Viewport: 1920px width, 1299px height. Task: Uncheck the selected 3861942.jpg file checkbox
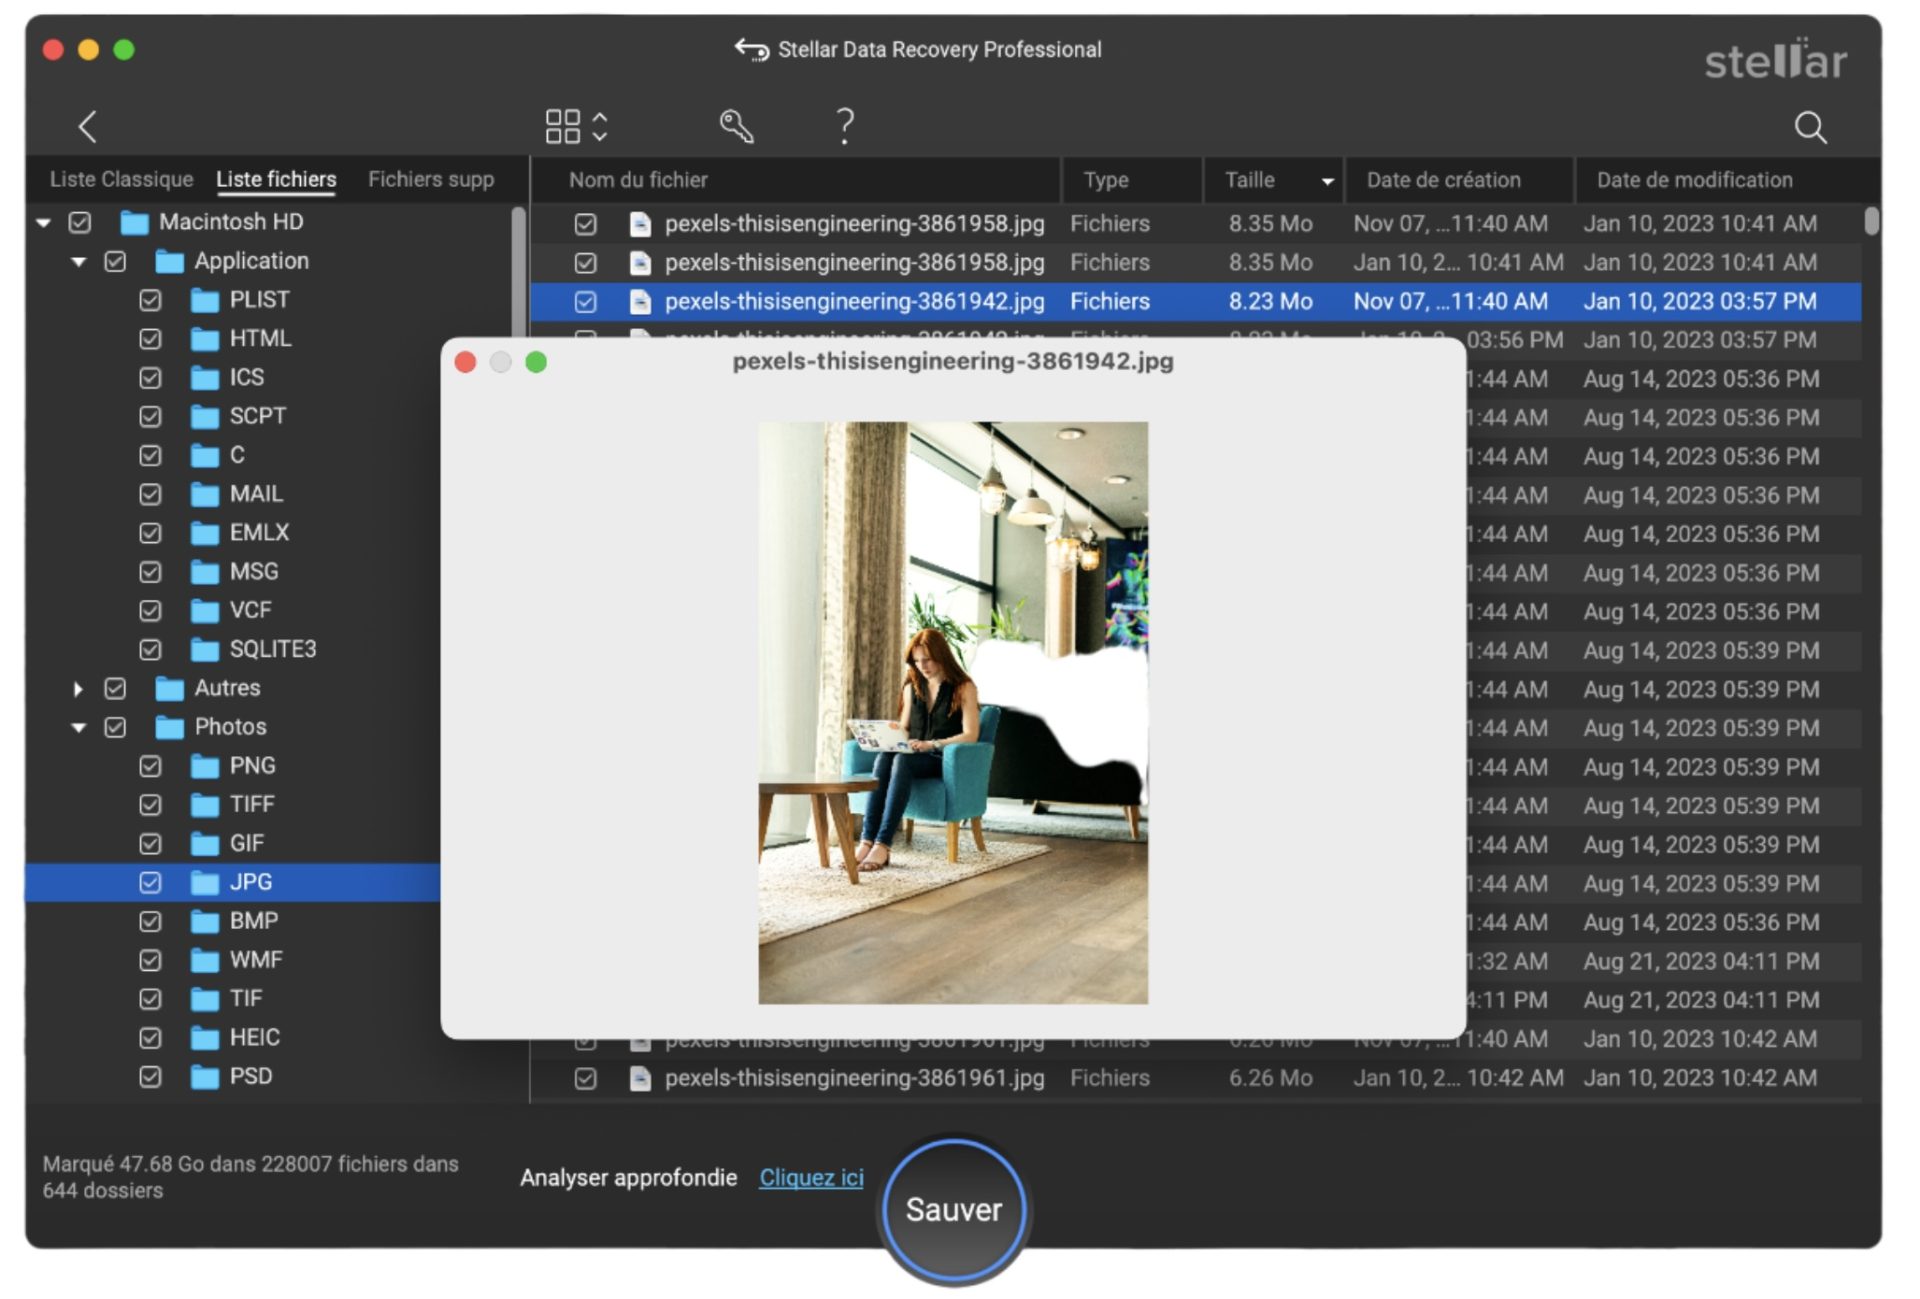pyautogui.click(x=586, y=302)
